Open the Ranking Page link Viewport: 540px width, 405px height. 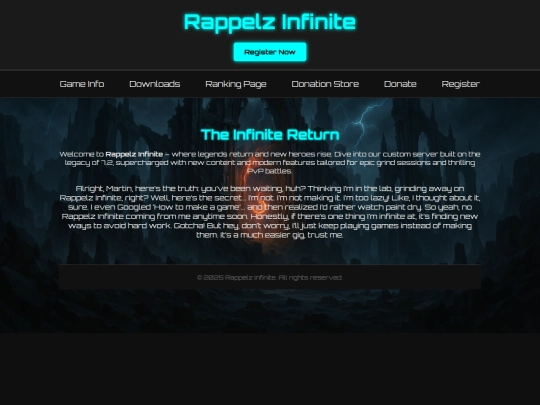pyautogui.click(x=236, y=84)
